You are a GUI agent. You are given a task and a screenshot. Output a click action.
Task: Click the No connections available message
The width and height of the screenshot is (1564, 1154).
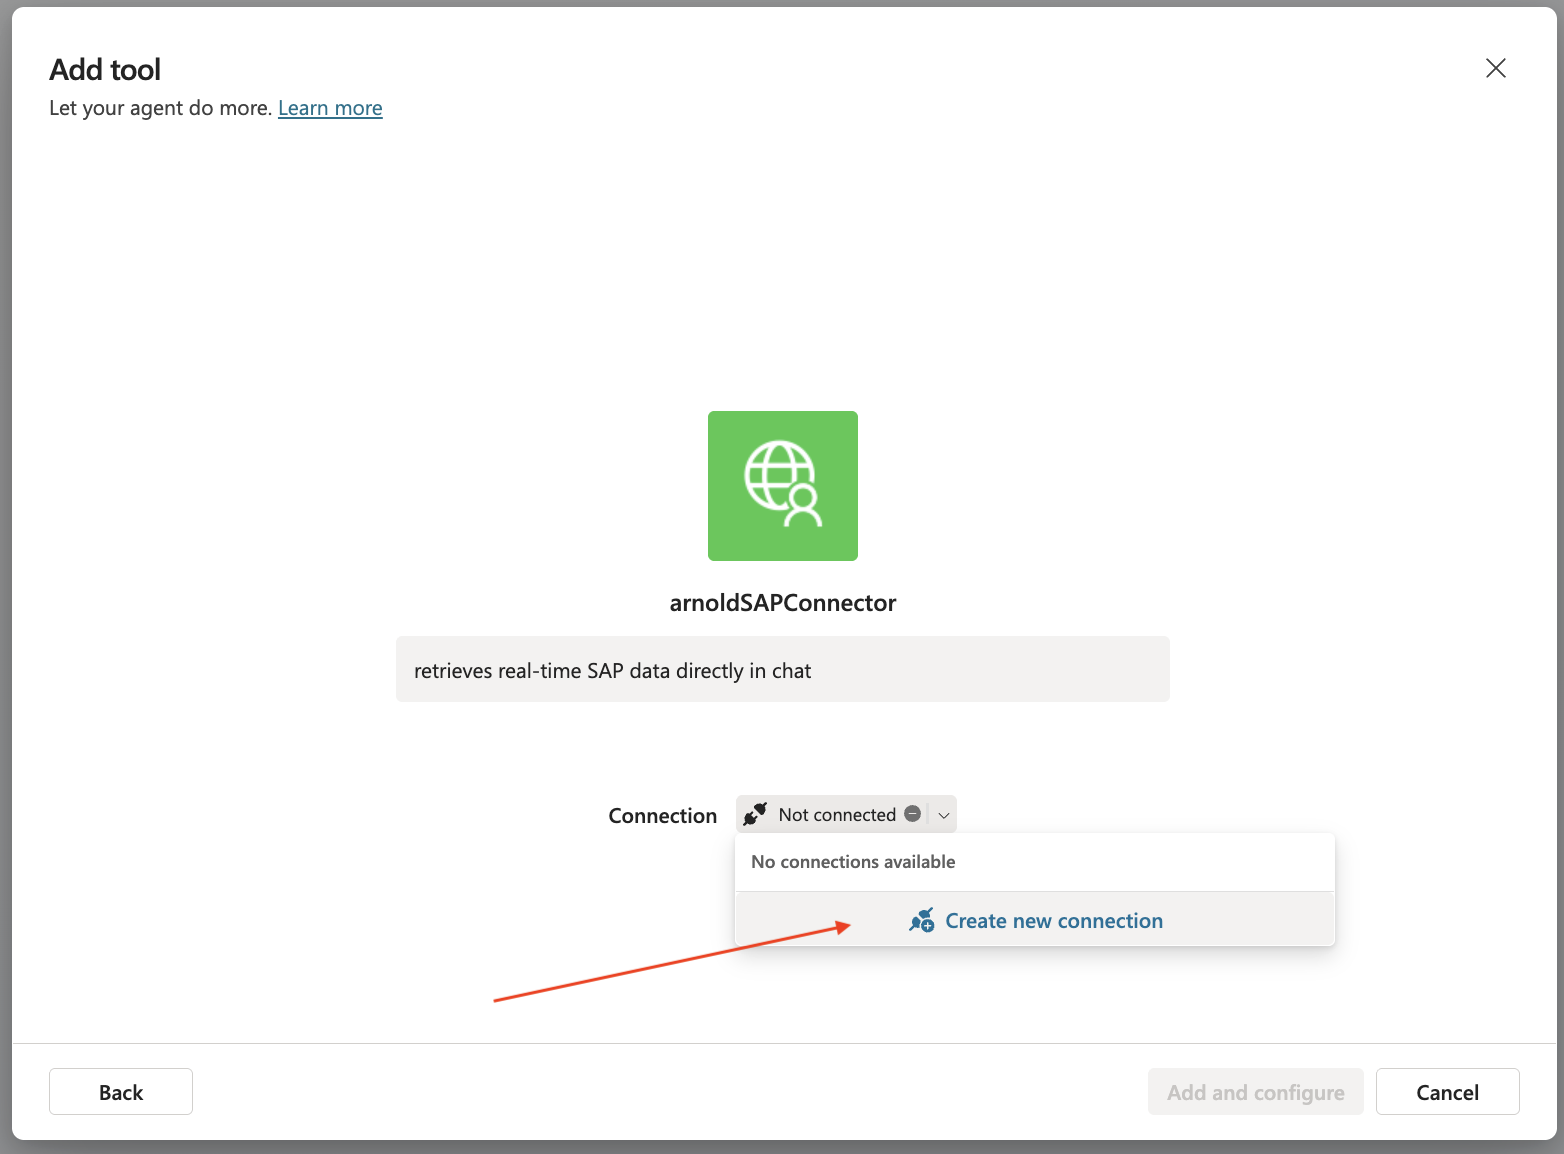pos(853,862)
